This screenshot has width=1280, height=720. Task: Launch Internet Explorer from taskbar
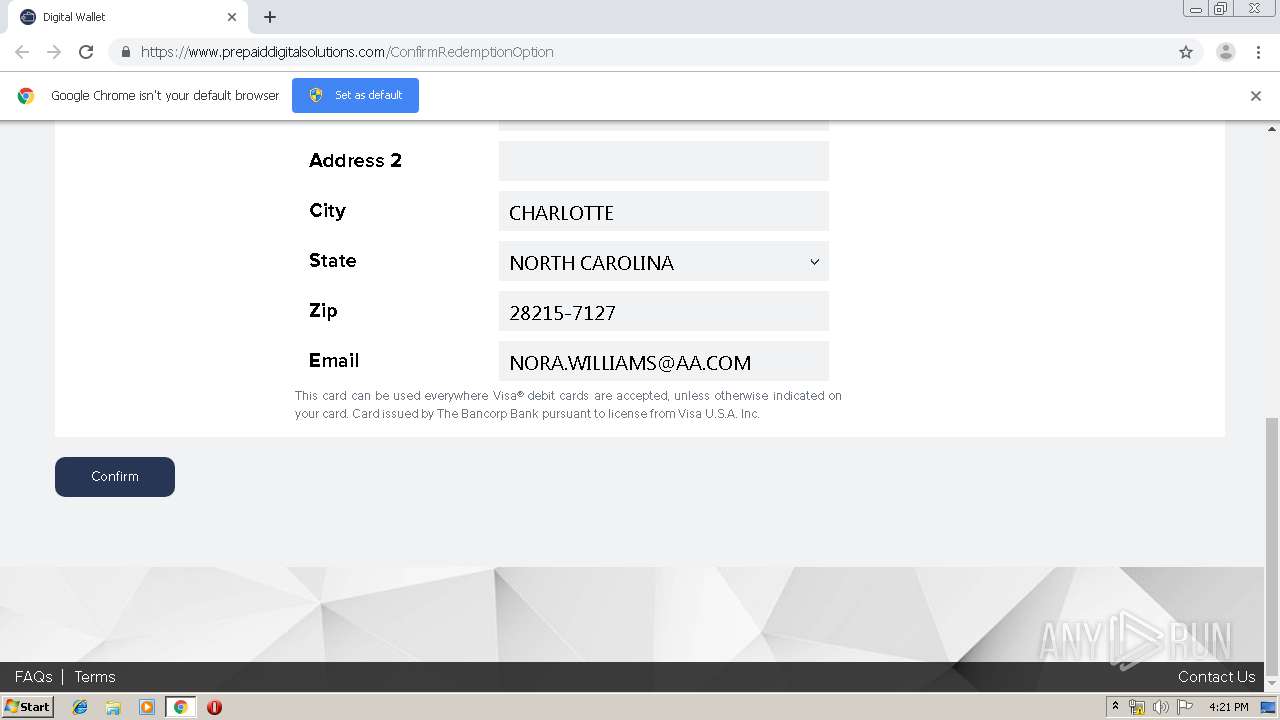click(x=80, y=707)
